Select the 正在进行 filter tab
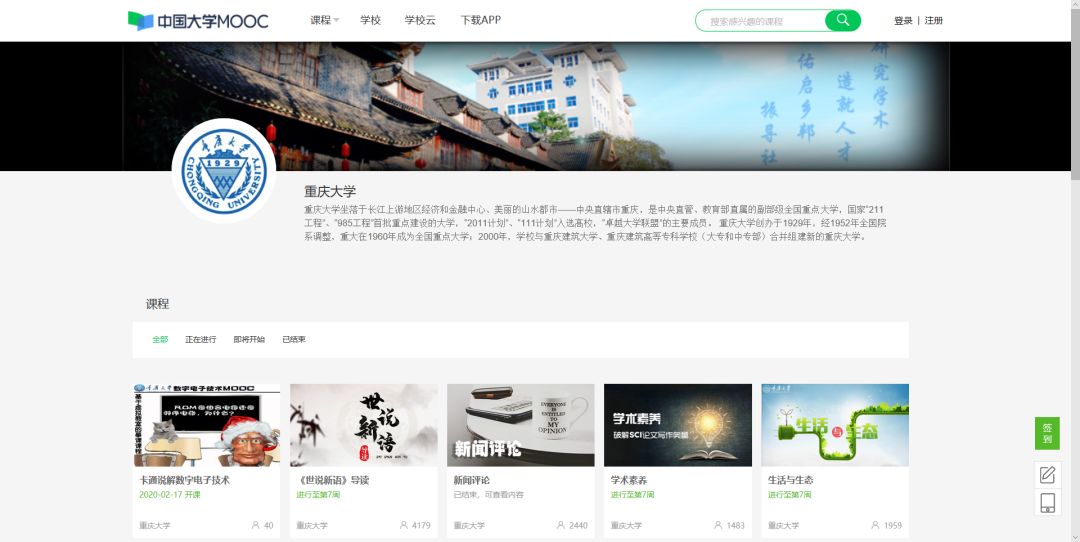The image size is (1080, 542). coord(200,340)
